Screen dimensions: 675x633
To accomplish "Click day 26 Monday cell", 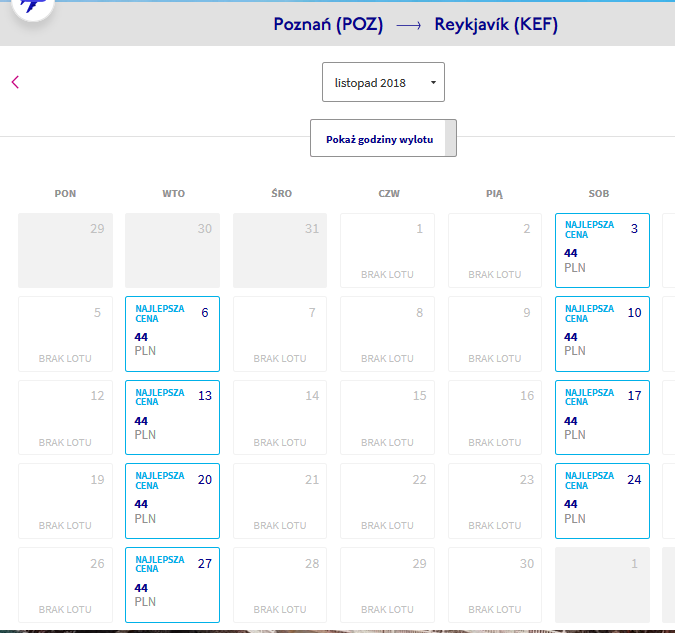I will 65,585.
